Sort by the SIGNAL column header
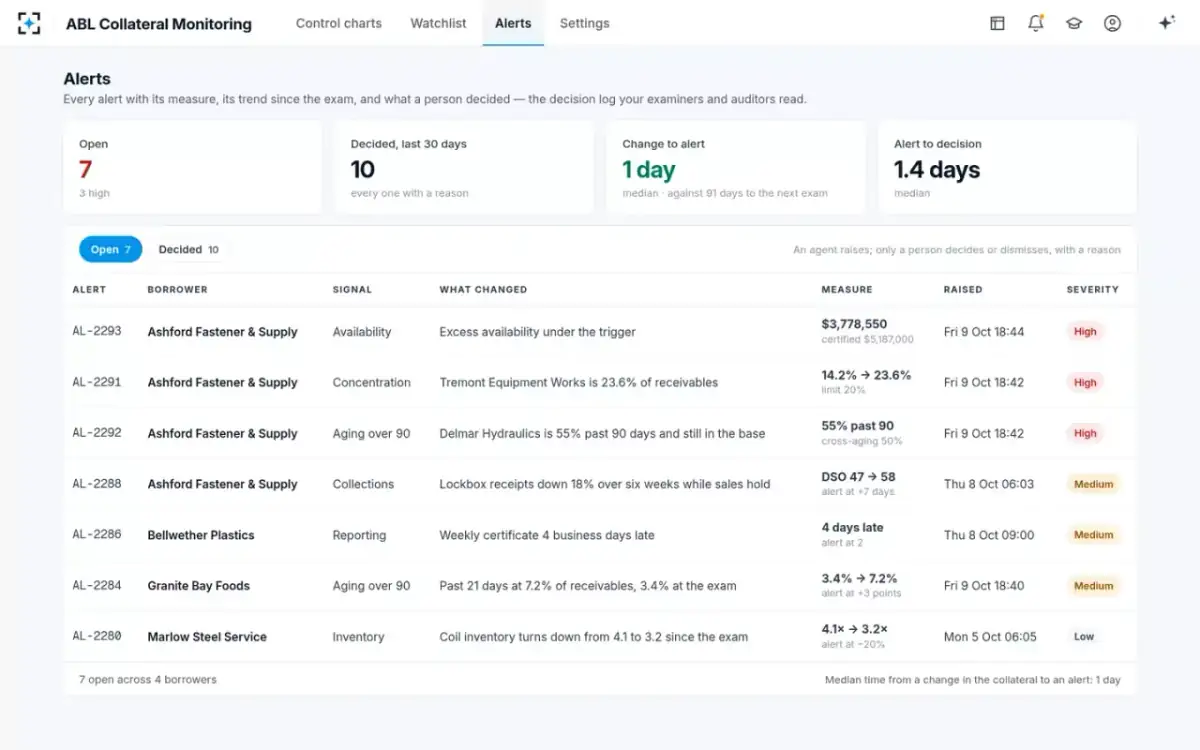This screenshot has width=1200, height=750. 352,290
